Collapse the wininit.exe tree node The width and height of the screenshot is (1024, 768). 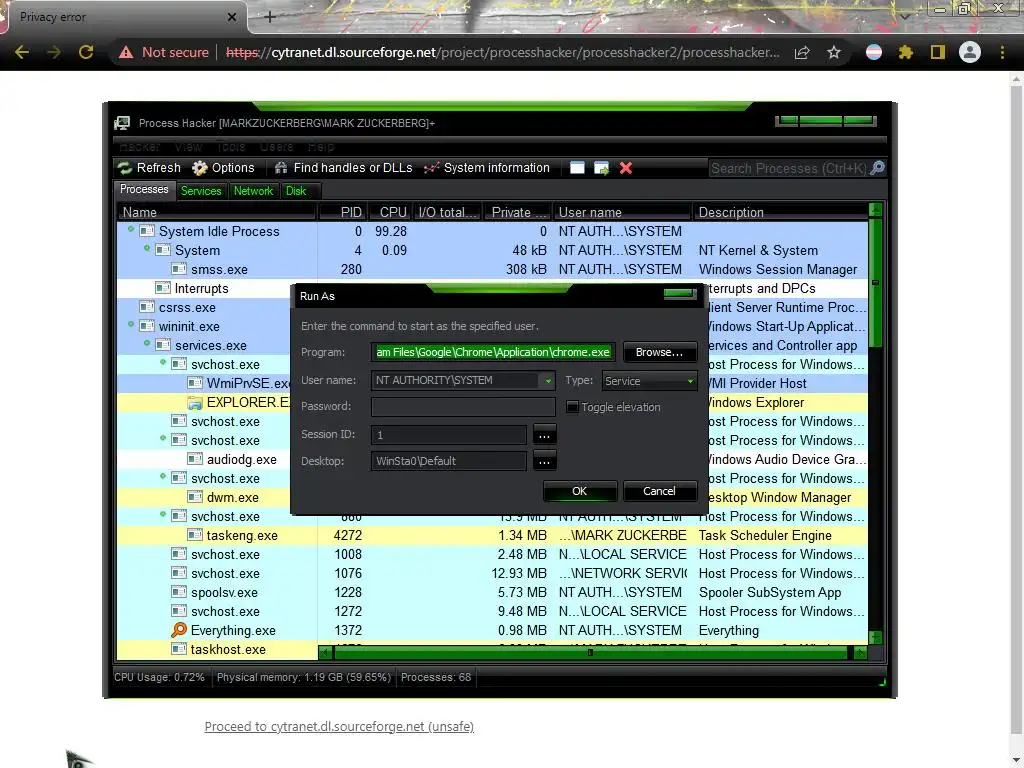(131, 324)
